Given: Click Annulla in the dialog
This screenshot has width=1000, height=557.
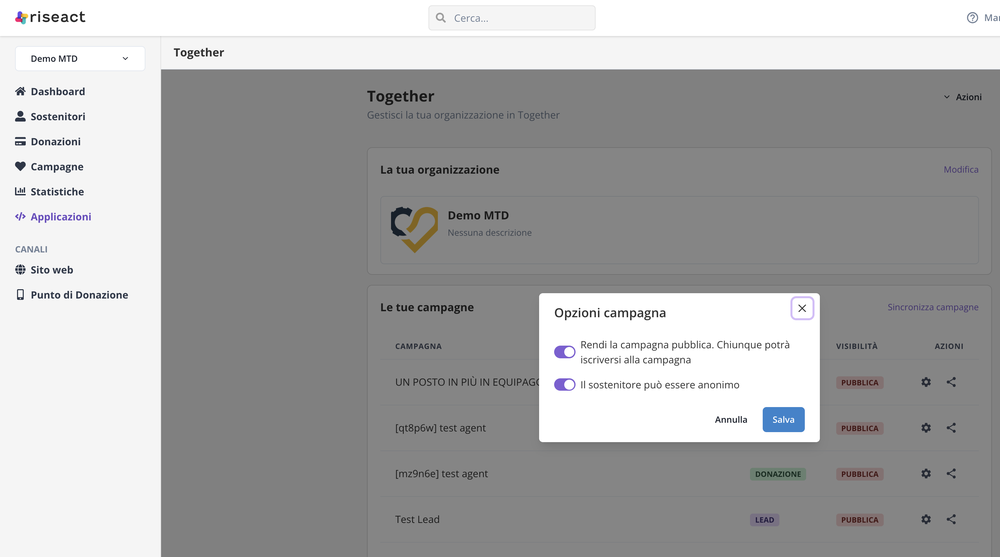Looking at the screenshot, I should coord(731,419).
